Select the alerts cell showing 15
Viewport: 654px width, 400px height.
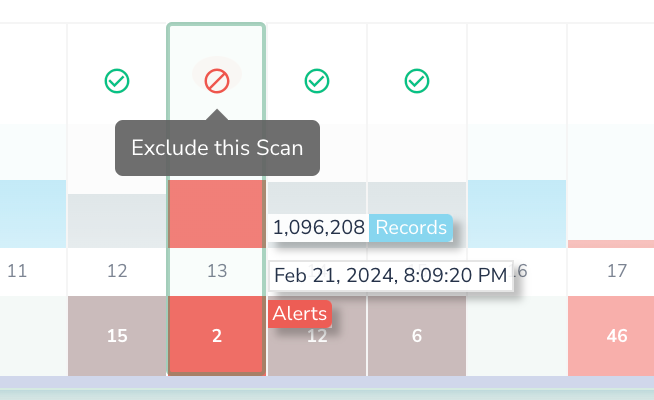tap(117, 336)
